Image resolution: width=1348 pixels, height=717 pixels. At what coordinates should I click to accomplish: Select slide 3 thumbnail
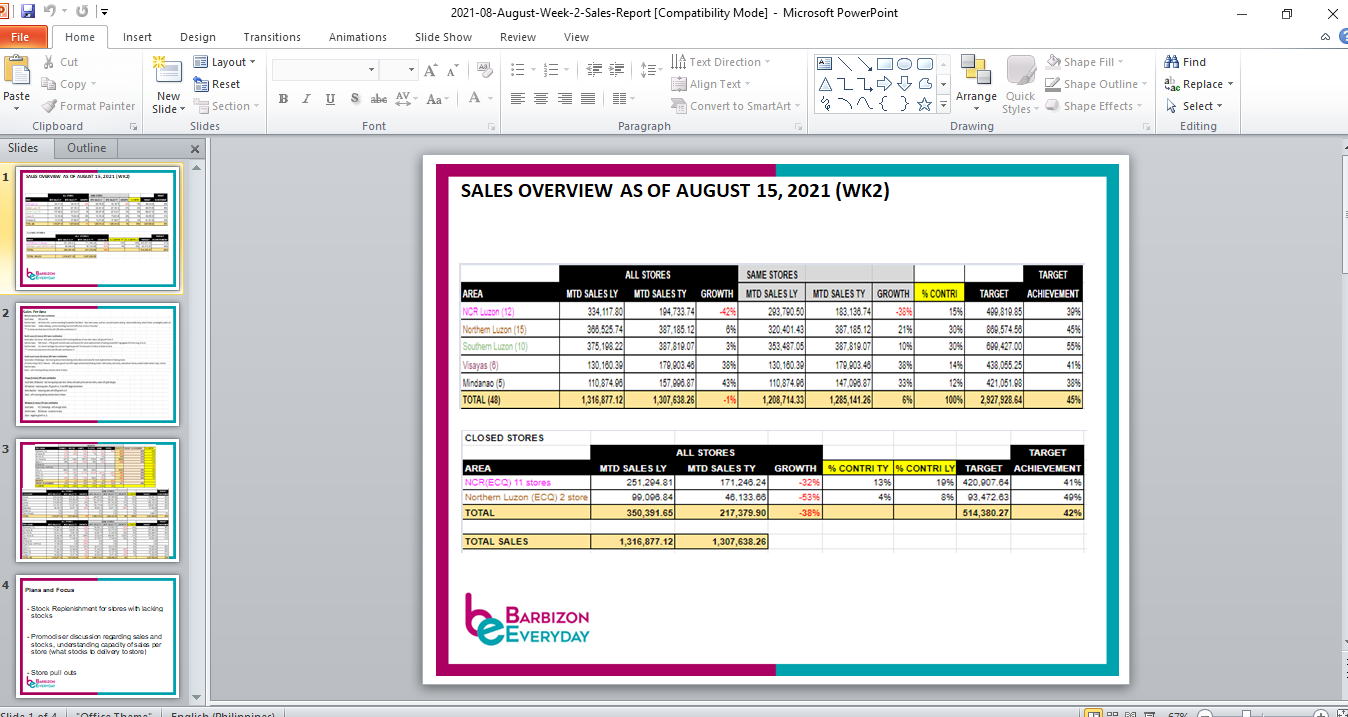pyautogui.click(x=97, y=501)
